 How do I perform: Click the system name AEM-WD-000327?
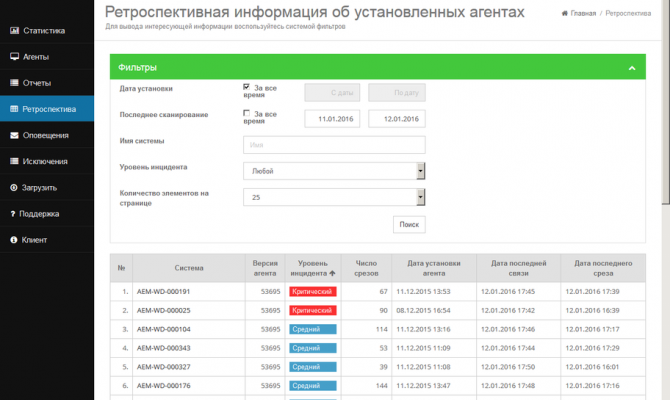coord(163,367)
